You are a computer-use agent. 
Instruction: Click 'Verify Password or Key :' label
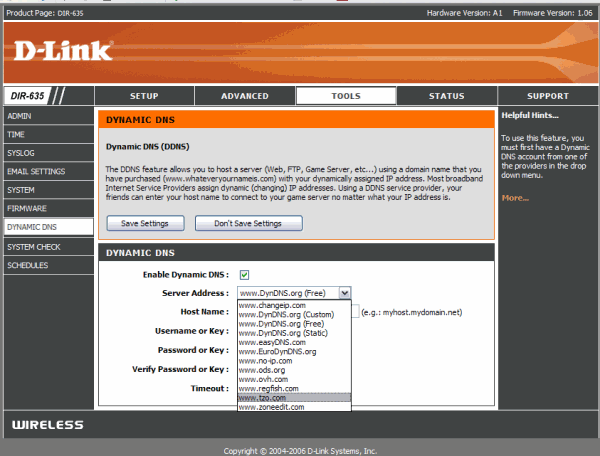(x=181, y=369)
